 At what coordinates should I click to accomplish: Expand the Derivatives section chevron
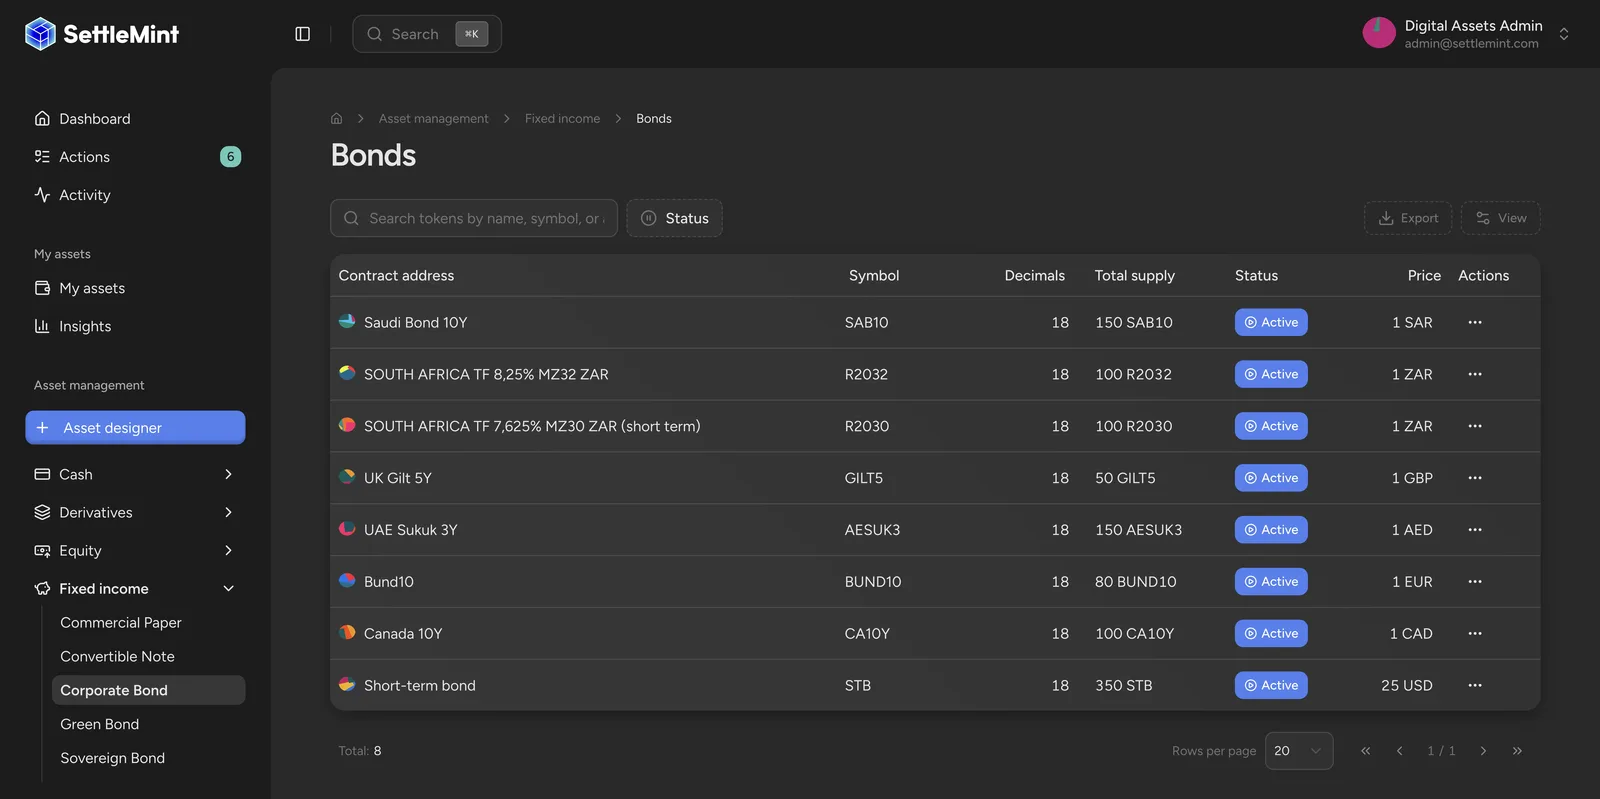[x=228, y=512]
